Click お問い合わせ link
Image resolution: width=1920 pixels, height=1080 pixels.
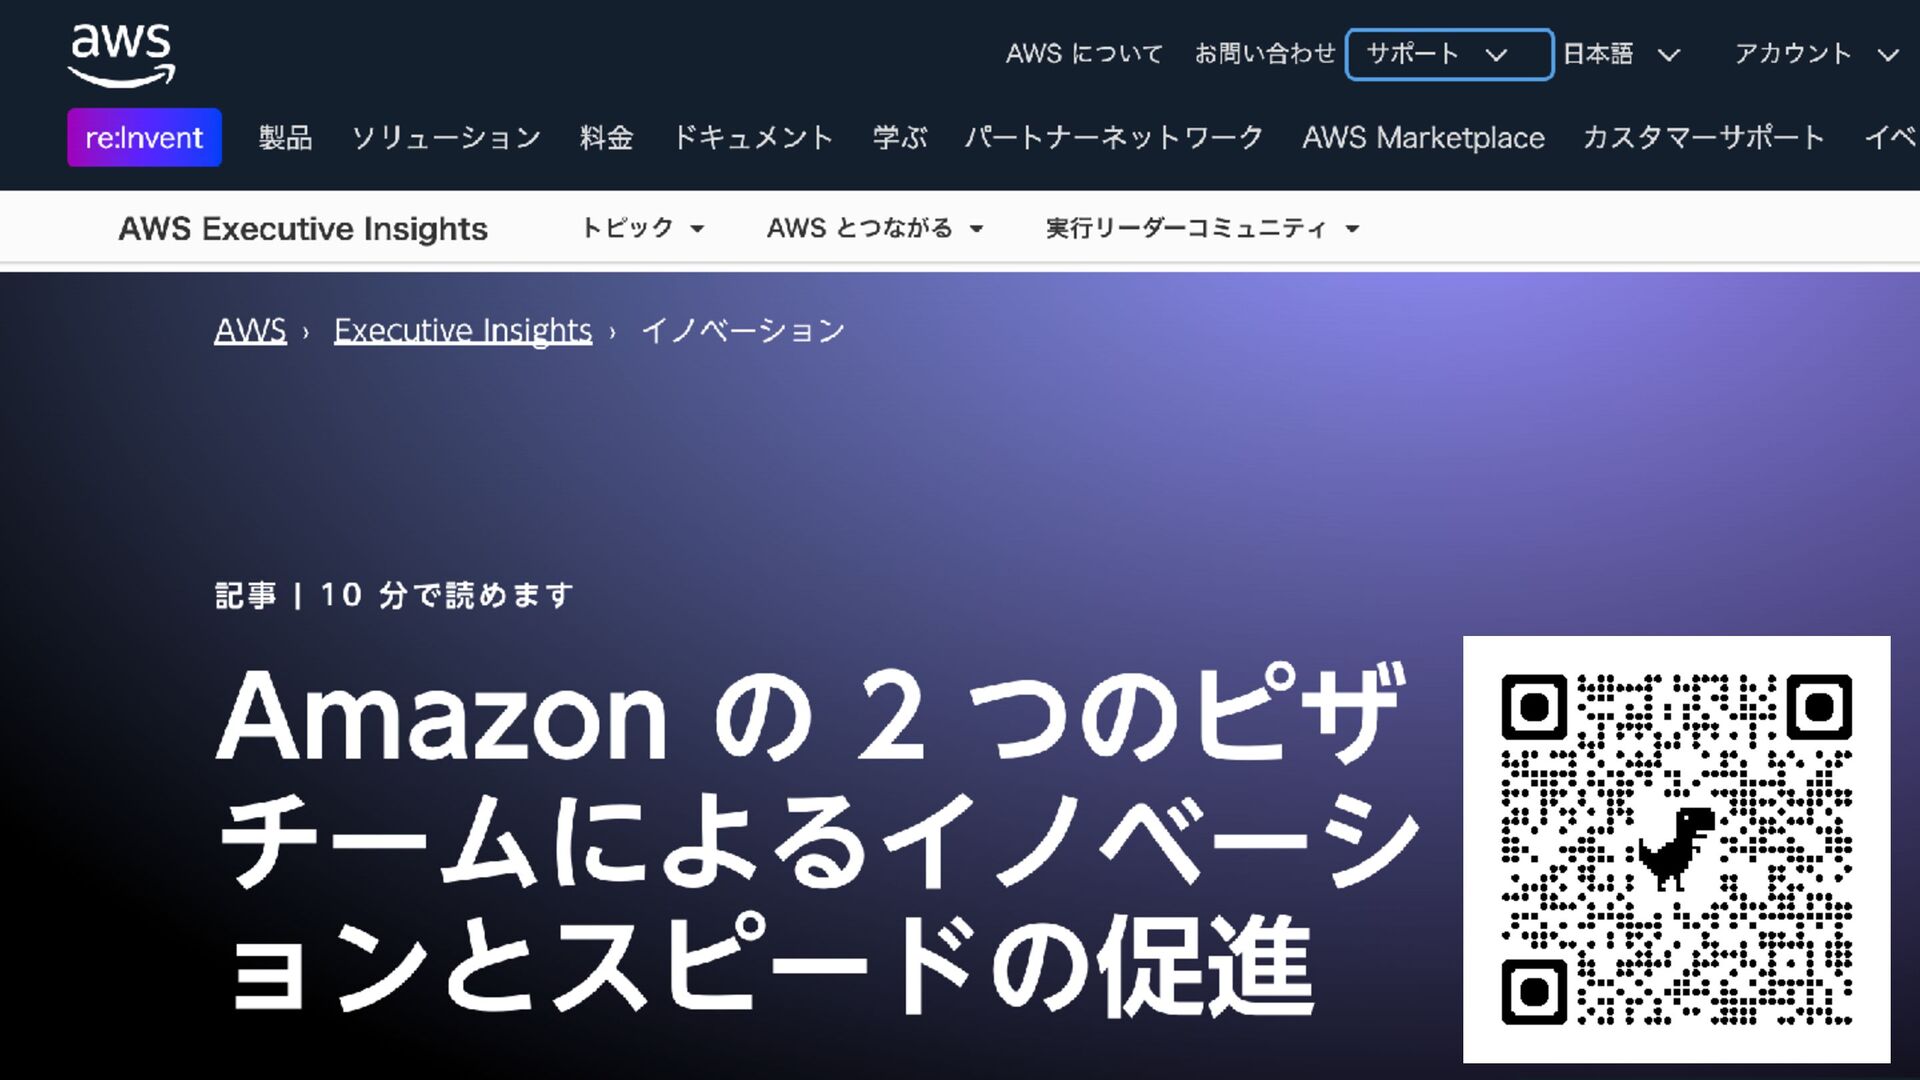point(1265,54)
